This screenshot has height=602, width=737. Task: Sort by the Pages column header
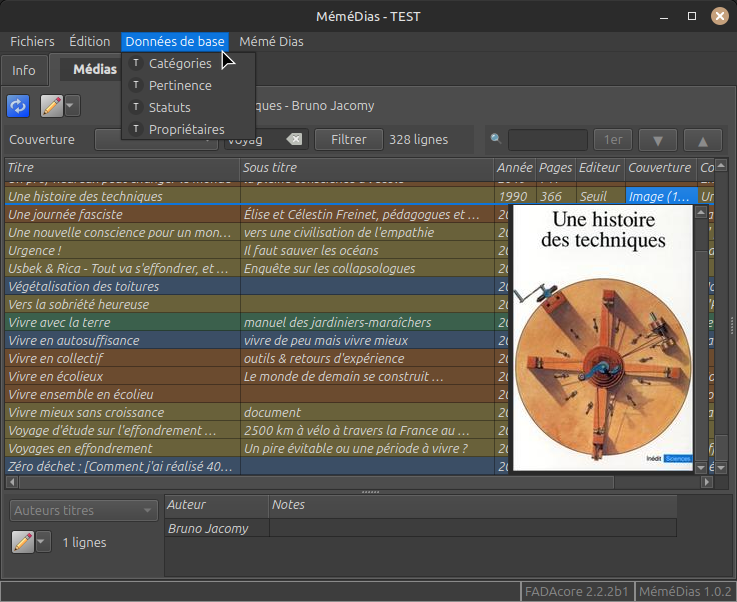(x=556, y=168)
